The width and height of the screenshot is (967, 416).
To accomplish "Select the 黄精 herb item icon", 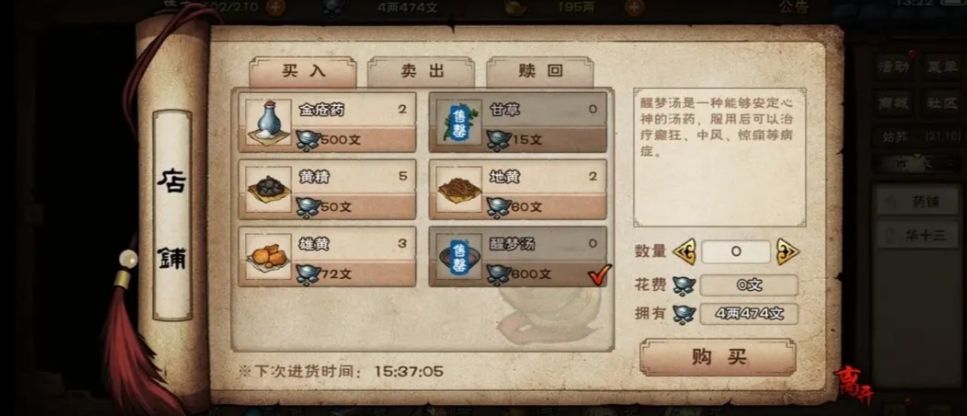I will tap(268, 189).
